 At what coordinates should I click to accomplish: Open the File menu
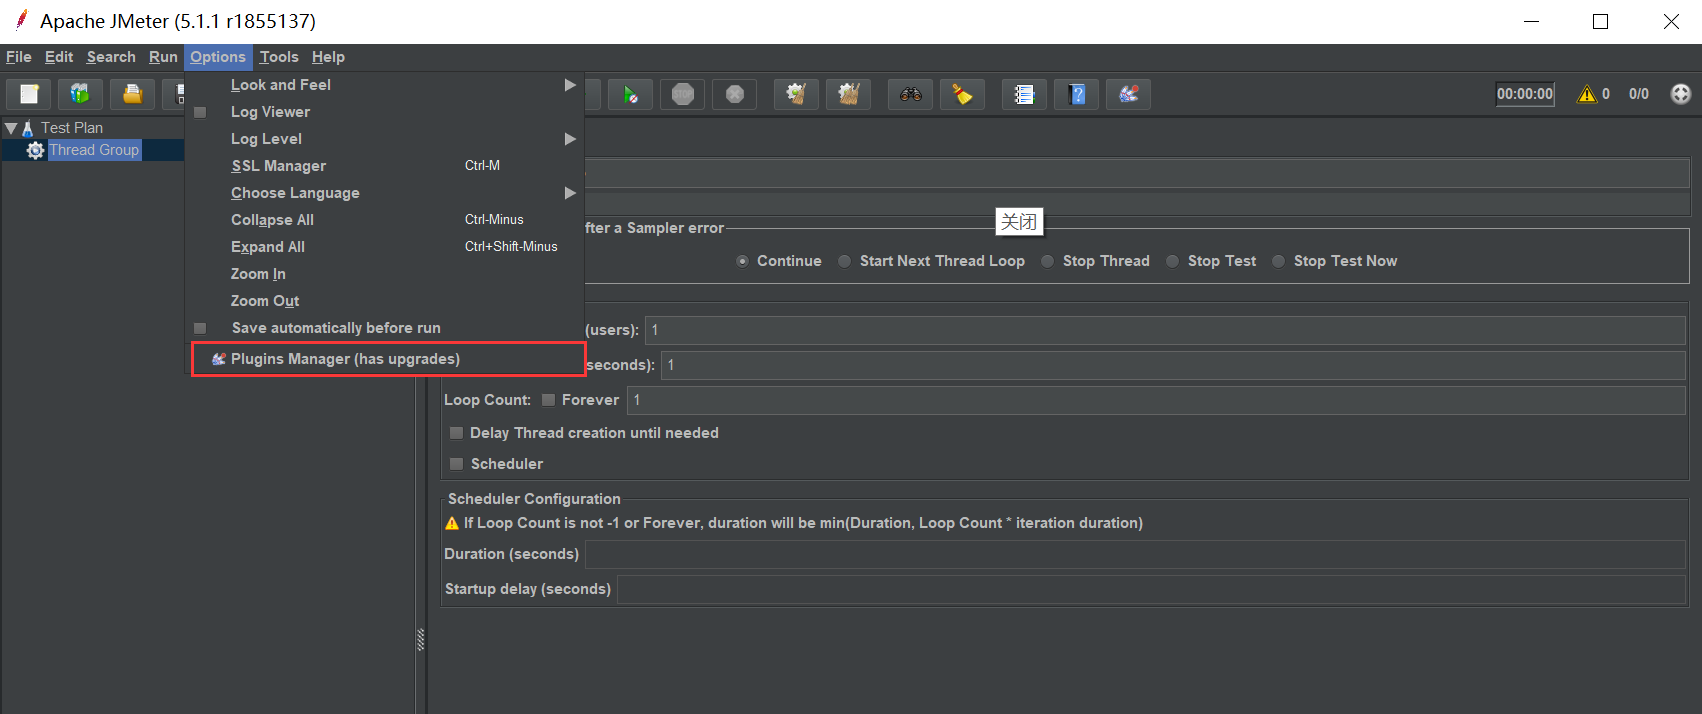18,57
